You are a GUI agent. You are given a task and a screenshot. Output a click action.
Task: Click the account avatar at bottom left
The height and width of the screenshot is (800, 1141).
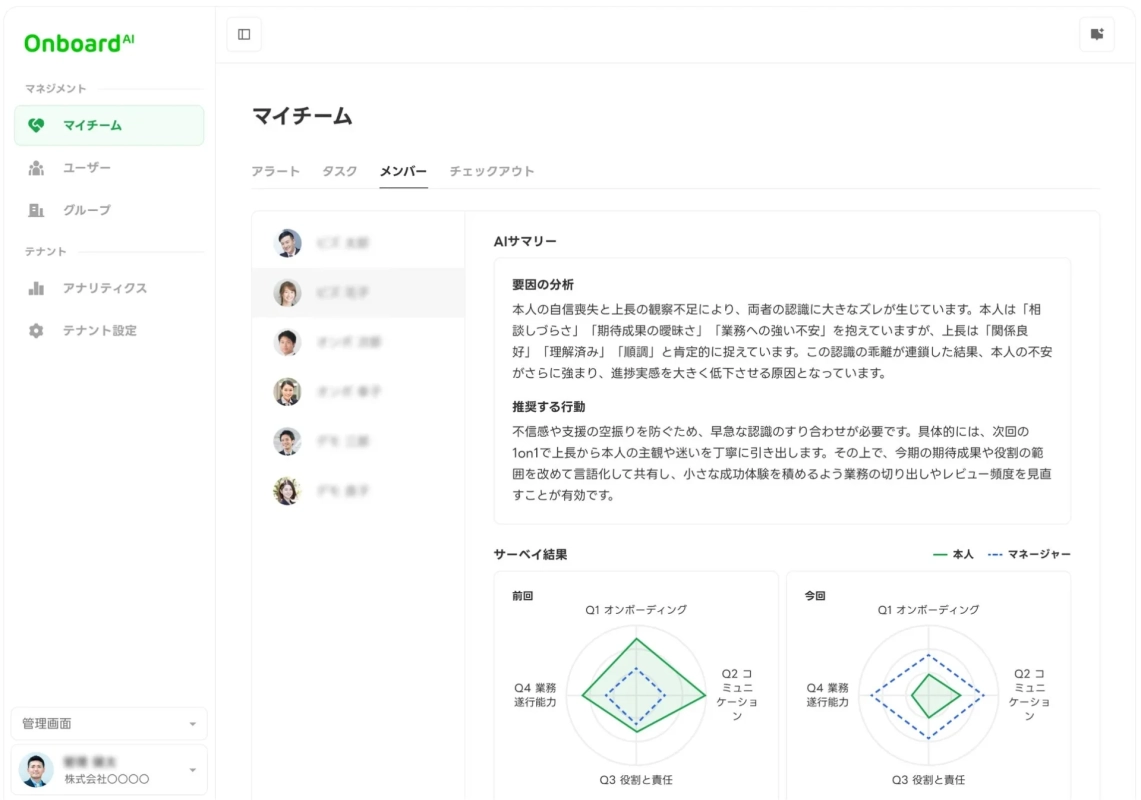click(36, 770)
